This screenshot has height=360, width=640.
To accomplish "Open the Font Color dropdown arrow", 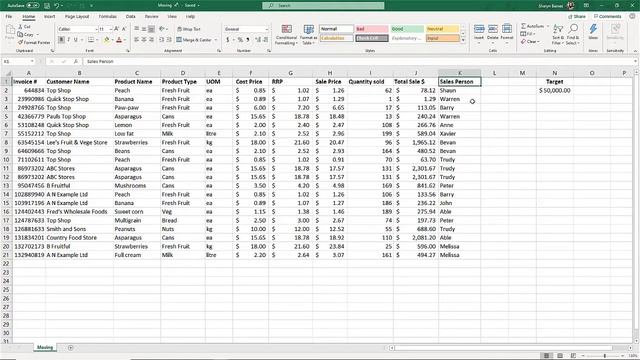I will tap(124, 40).
